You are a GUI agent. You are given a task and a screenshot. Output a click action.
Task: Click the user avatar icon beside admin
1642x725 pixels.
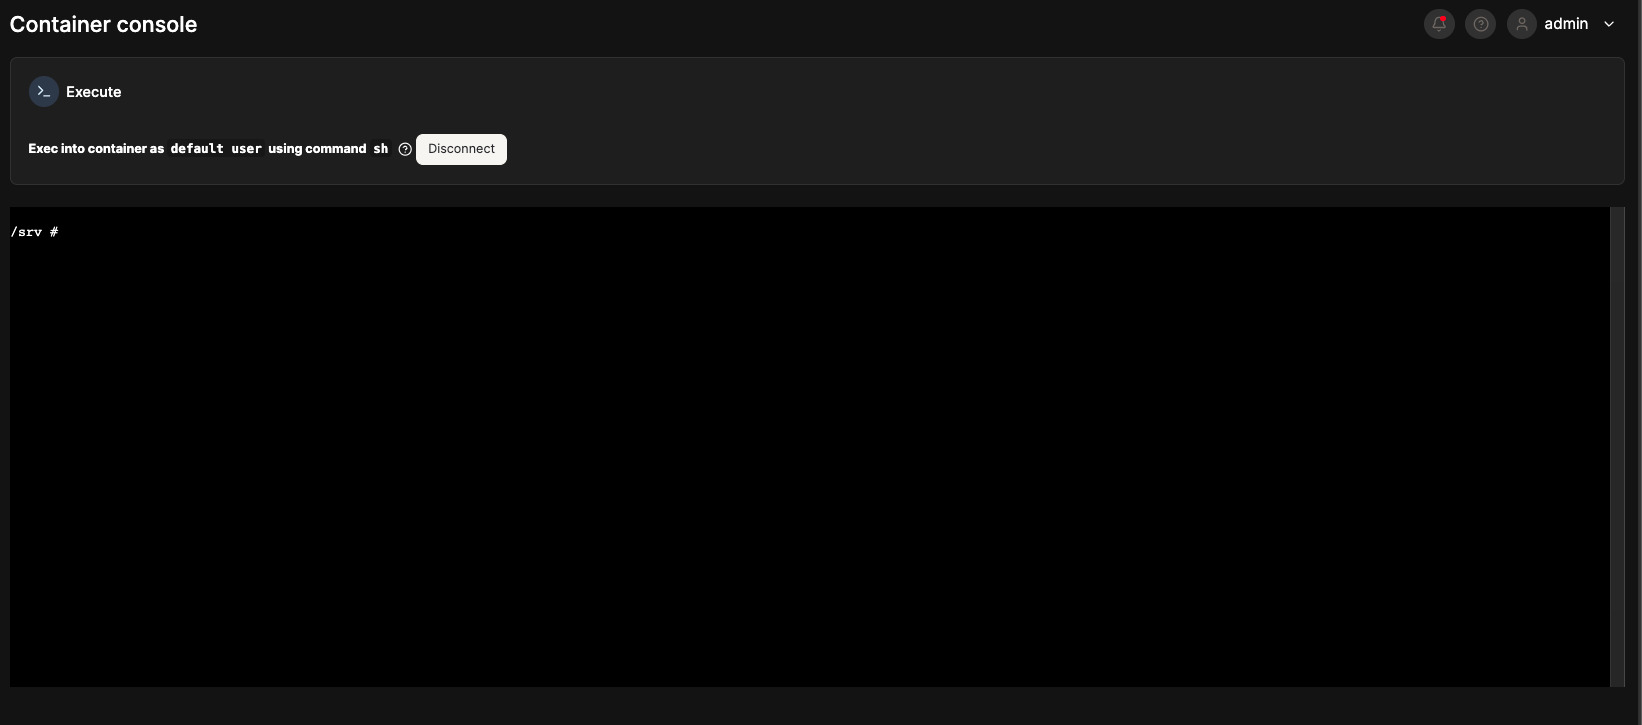coord(1522,24)
